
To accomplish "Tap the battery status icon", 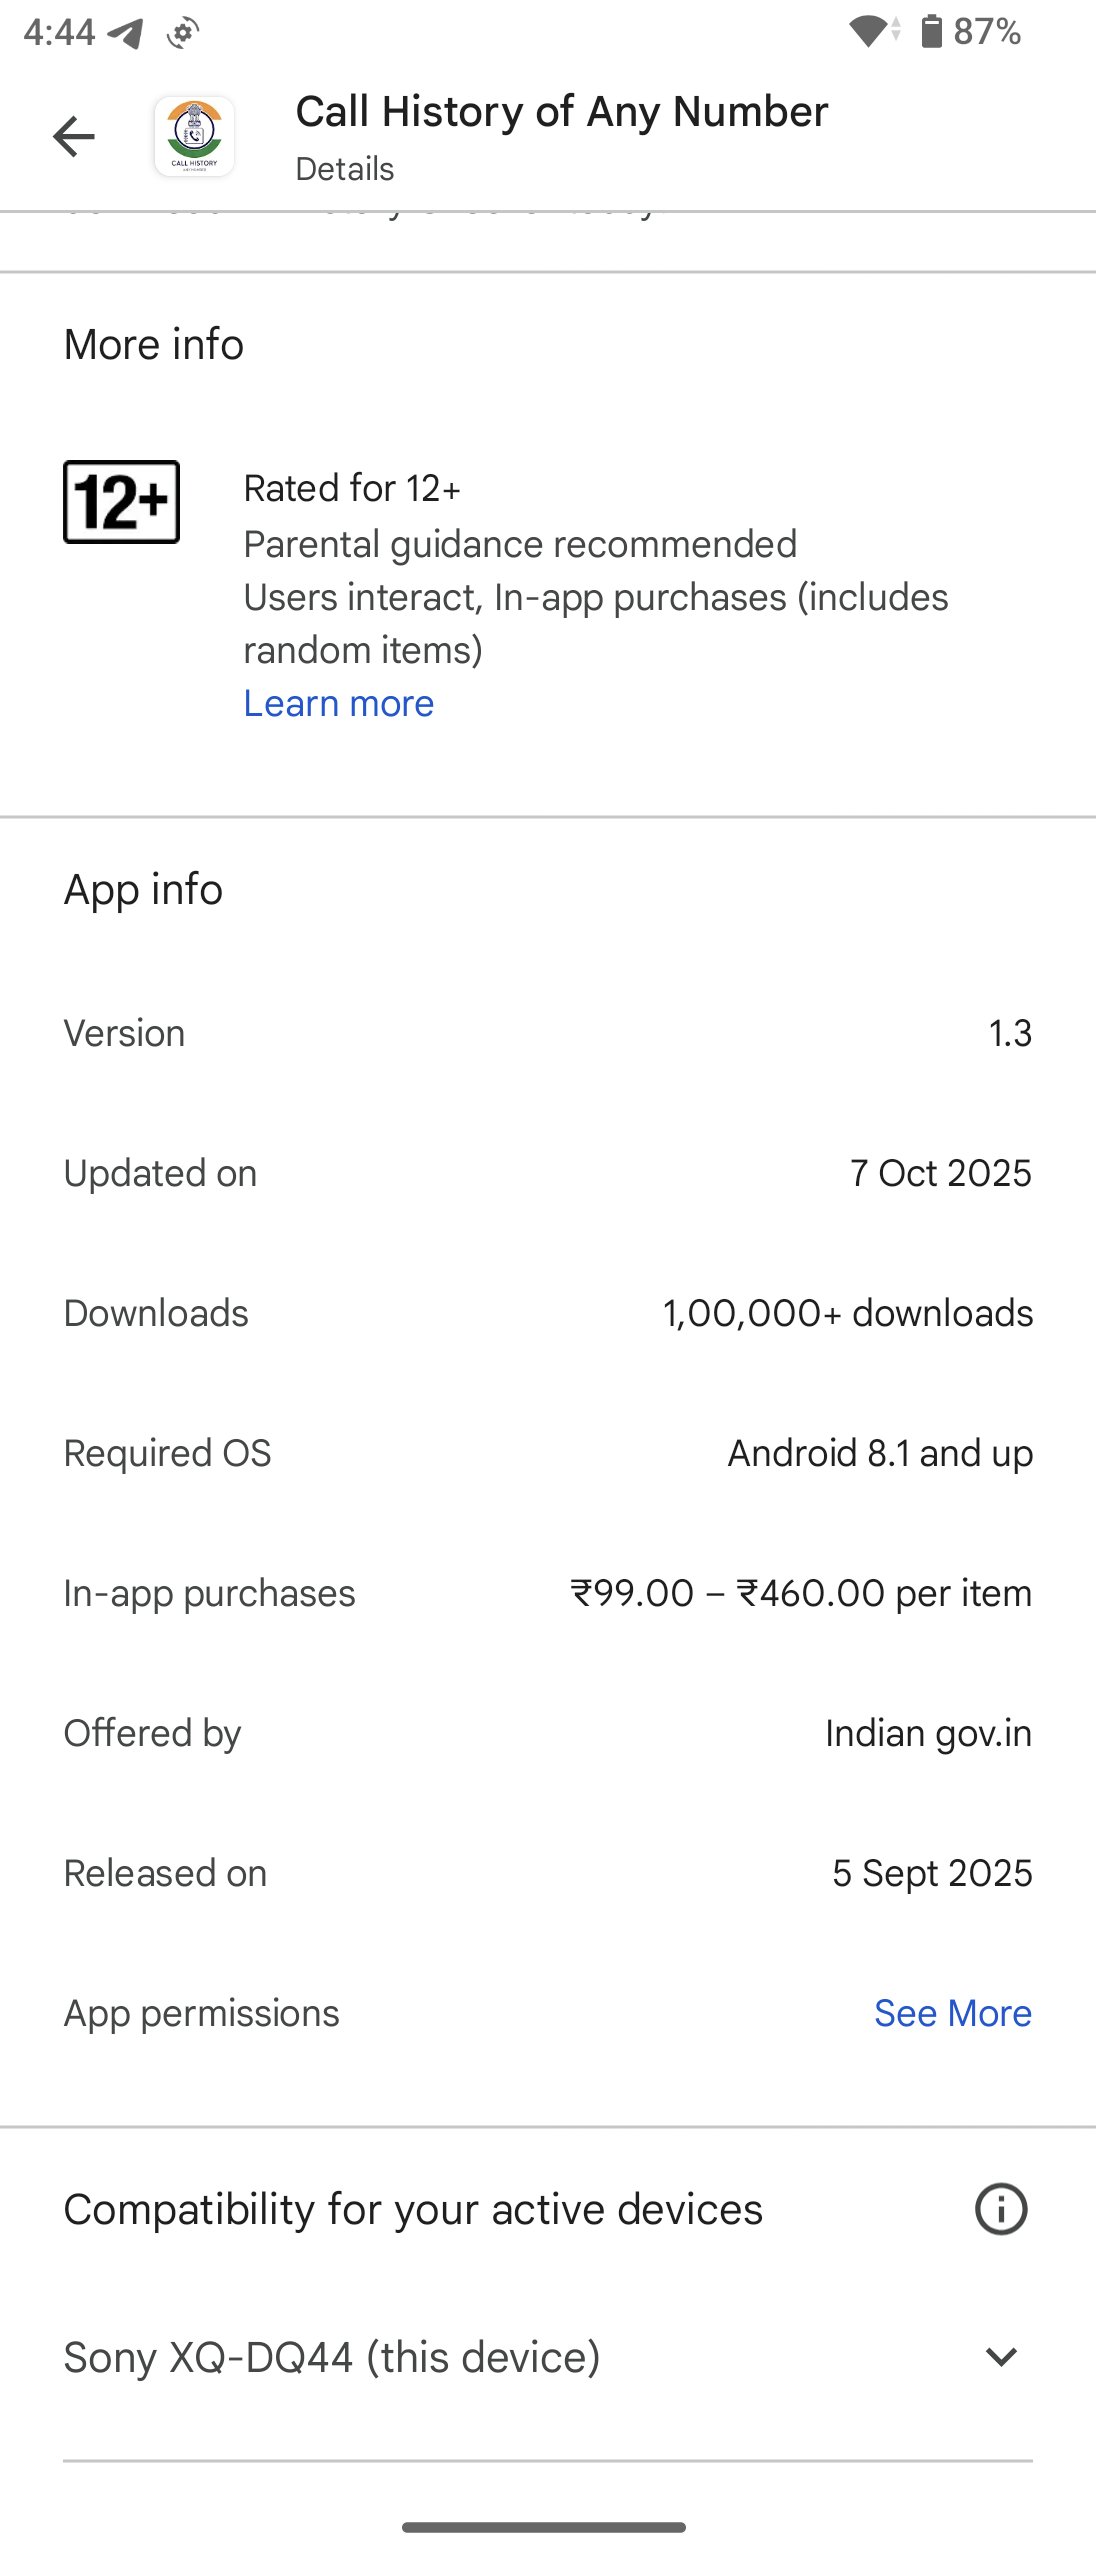I will [x=931, y=32].
